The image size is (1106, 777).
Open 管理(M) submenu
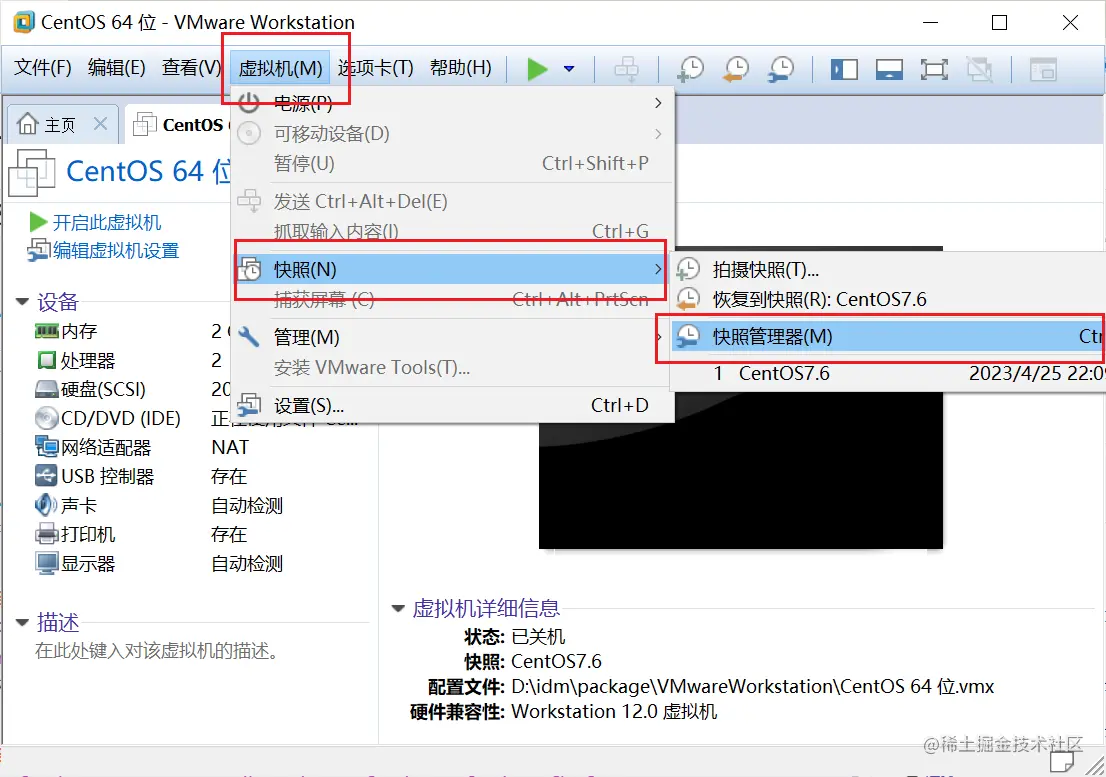[451, 337]
